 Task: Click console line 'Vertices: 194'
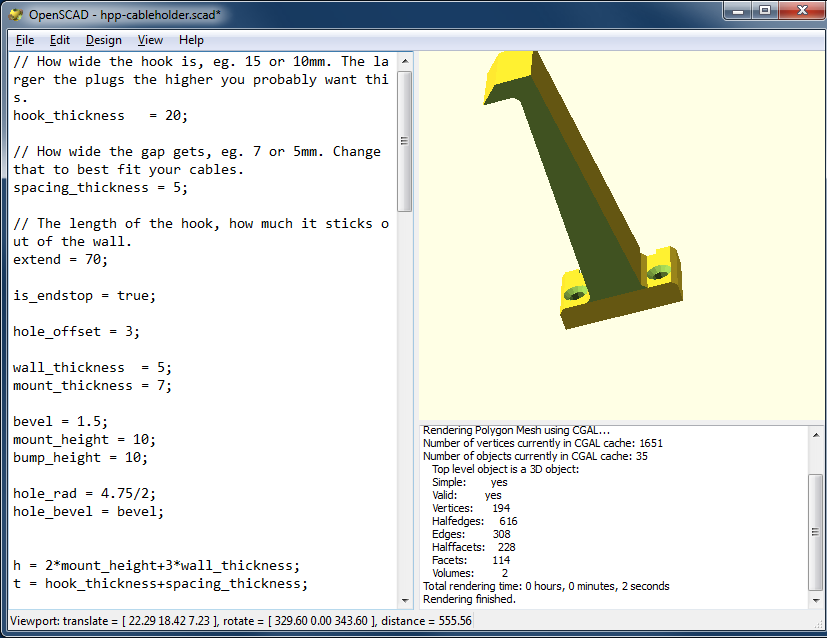pos(471,508)
